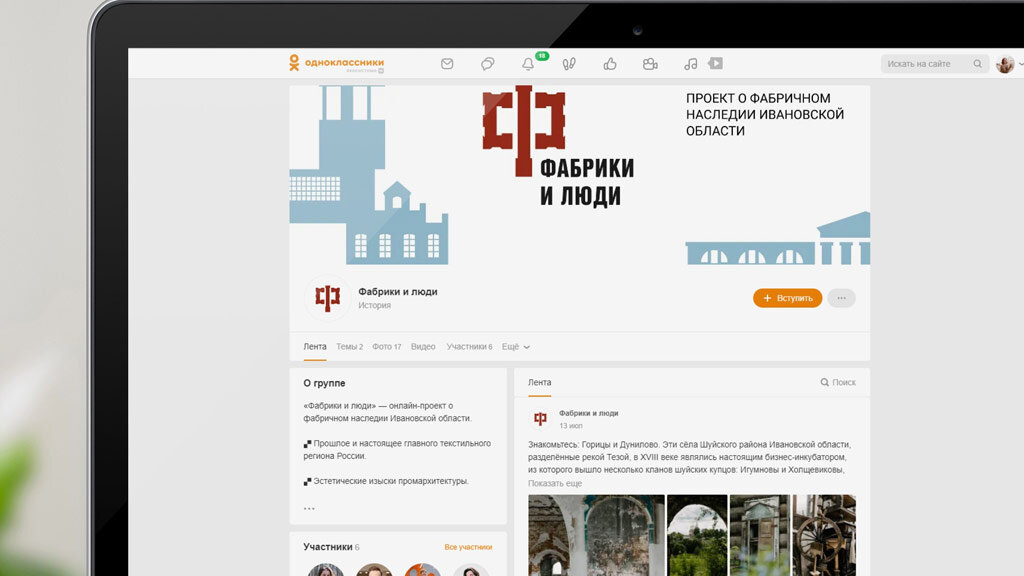
Task: Select the 'Лента' feed panel tab
Action: coord(539,382)
